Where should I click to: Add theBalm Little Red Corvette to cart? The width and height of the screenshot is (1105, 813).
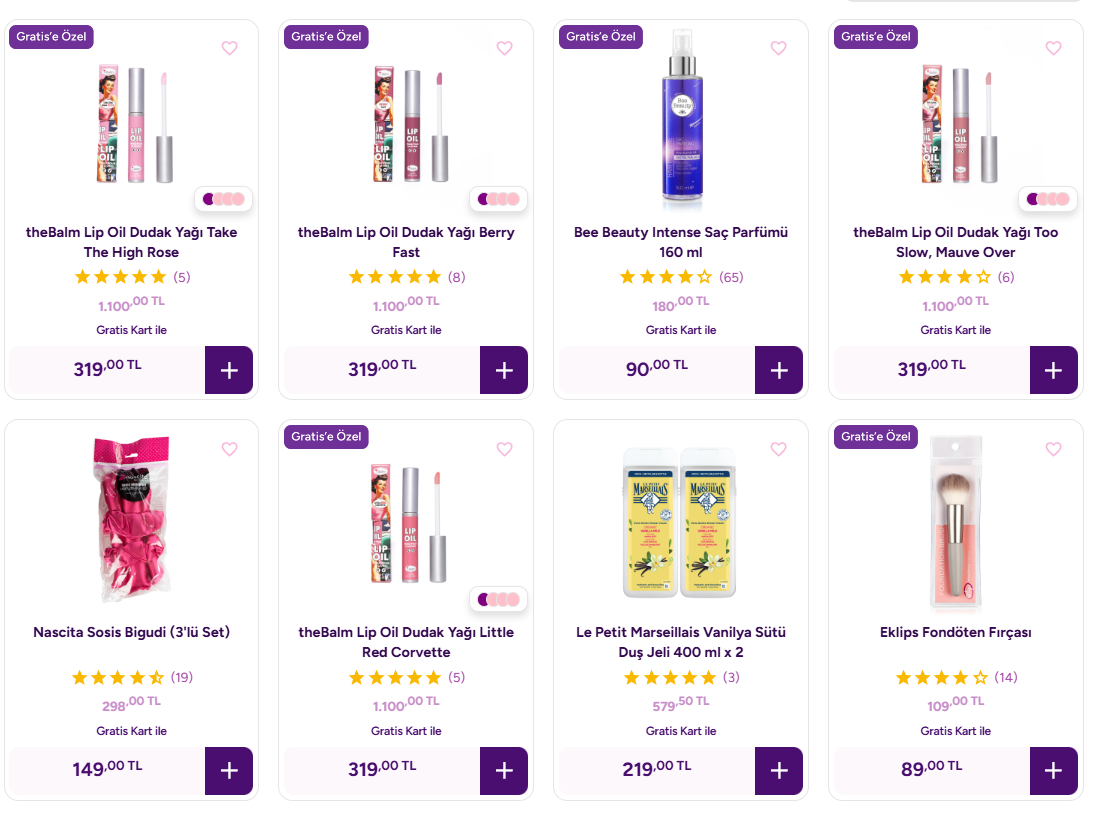pyautogui.click(x=504, y=771)
